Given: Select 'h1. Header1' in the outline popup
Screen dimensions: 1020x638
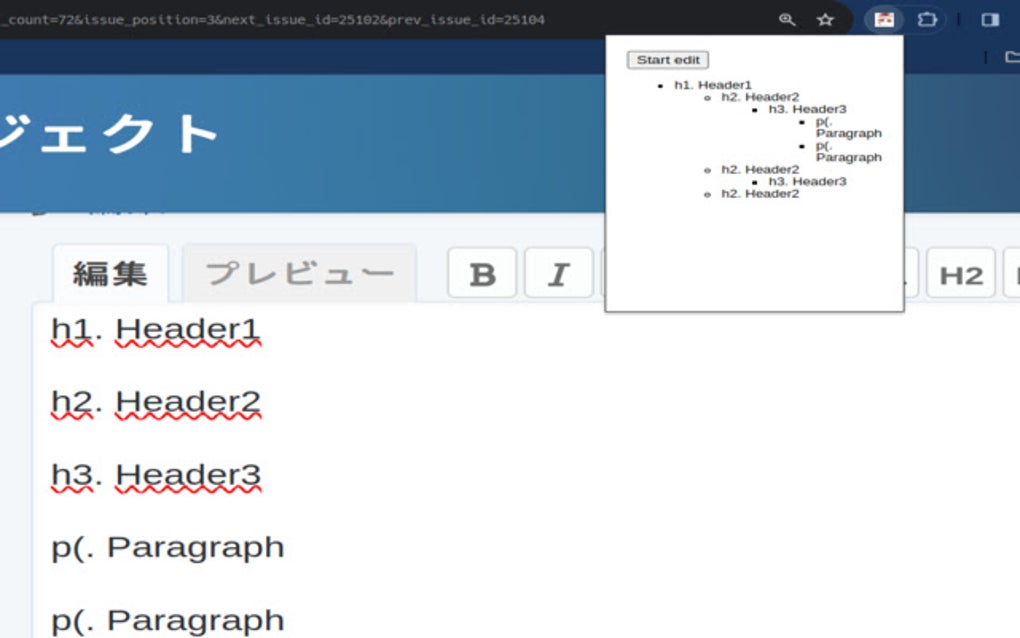Looking at the screenshot, I should point(714,84).
